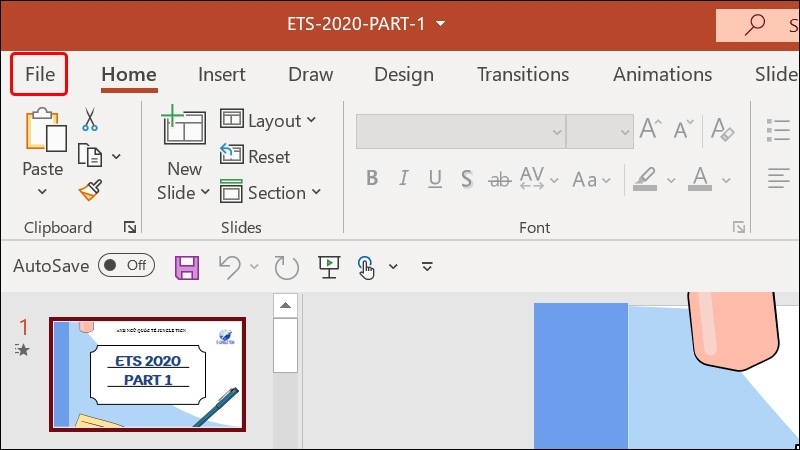
Task: Toggle the AutoSave switch
Action: (126, 265)
